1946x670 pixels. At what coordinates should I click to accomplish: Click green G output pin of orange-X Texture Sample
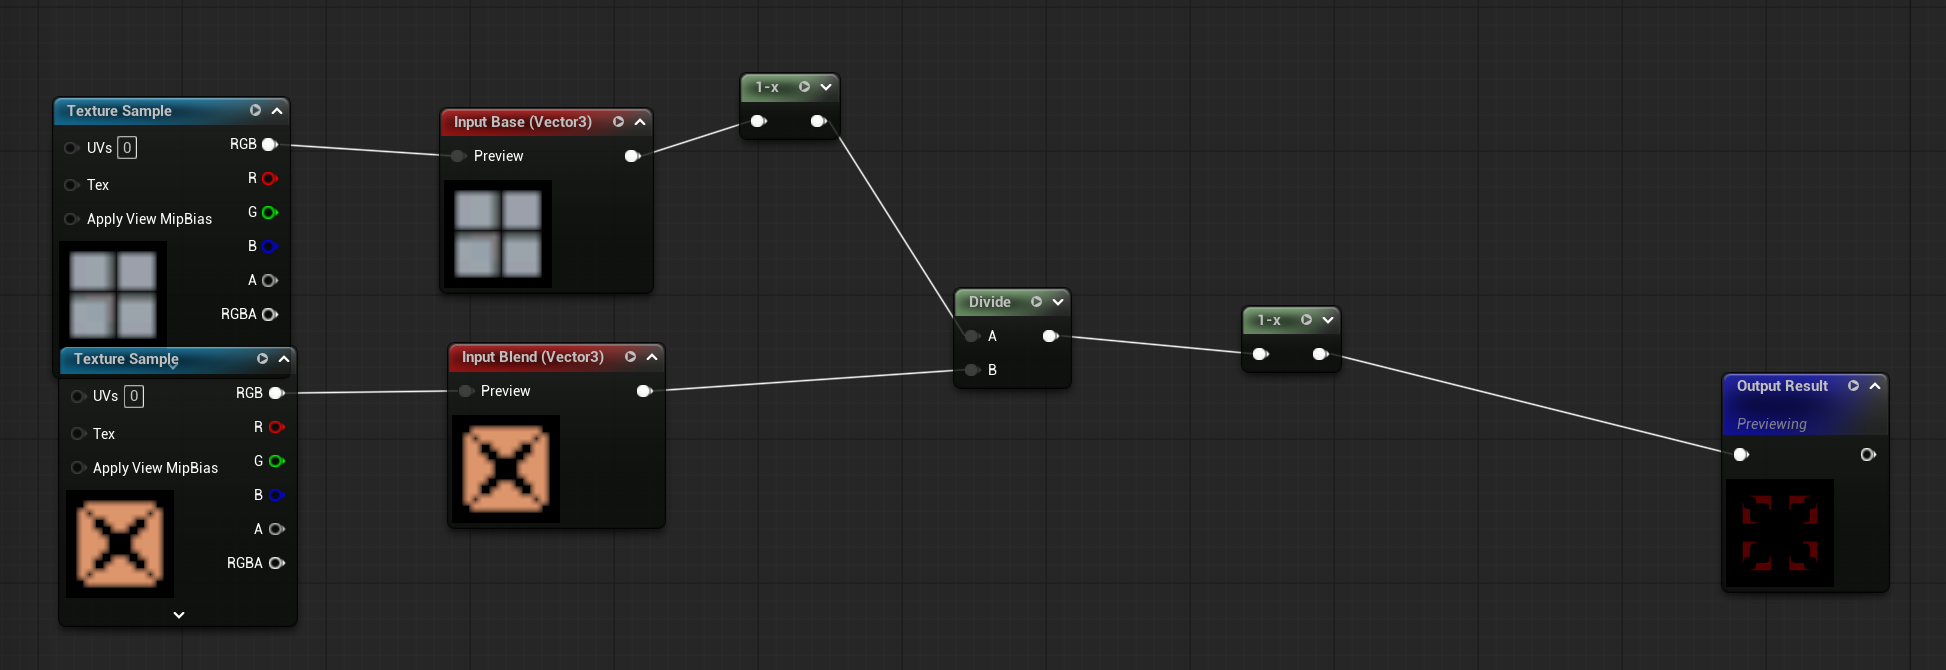[x=276, y=462]
